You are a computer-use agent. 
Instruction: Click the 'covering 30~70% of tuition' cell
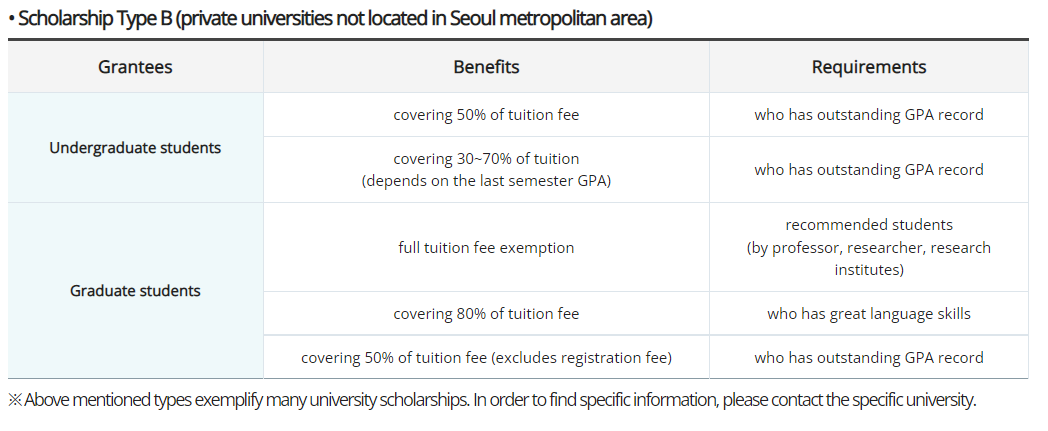tap(486, 159)
